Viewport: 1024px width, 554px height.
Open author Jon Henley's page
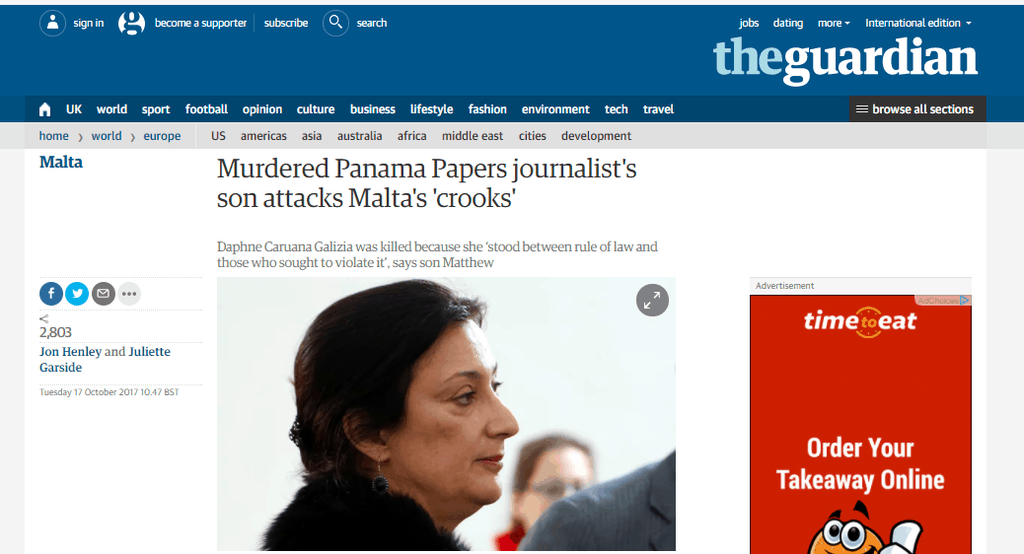click(71, 351)
